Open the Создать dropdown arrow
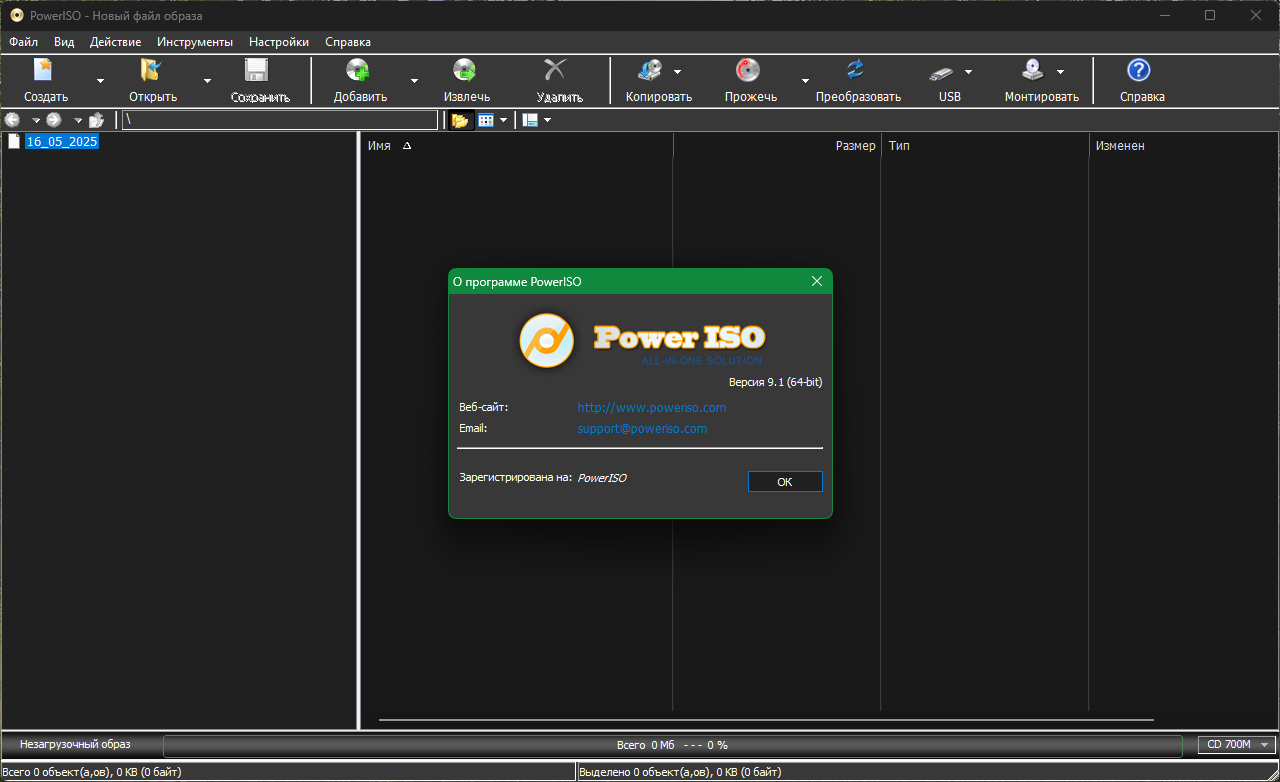Image resolution: width=1280 pixels, height=782 pixels. pyautogui.click(x=100, y=81)
